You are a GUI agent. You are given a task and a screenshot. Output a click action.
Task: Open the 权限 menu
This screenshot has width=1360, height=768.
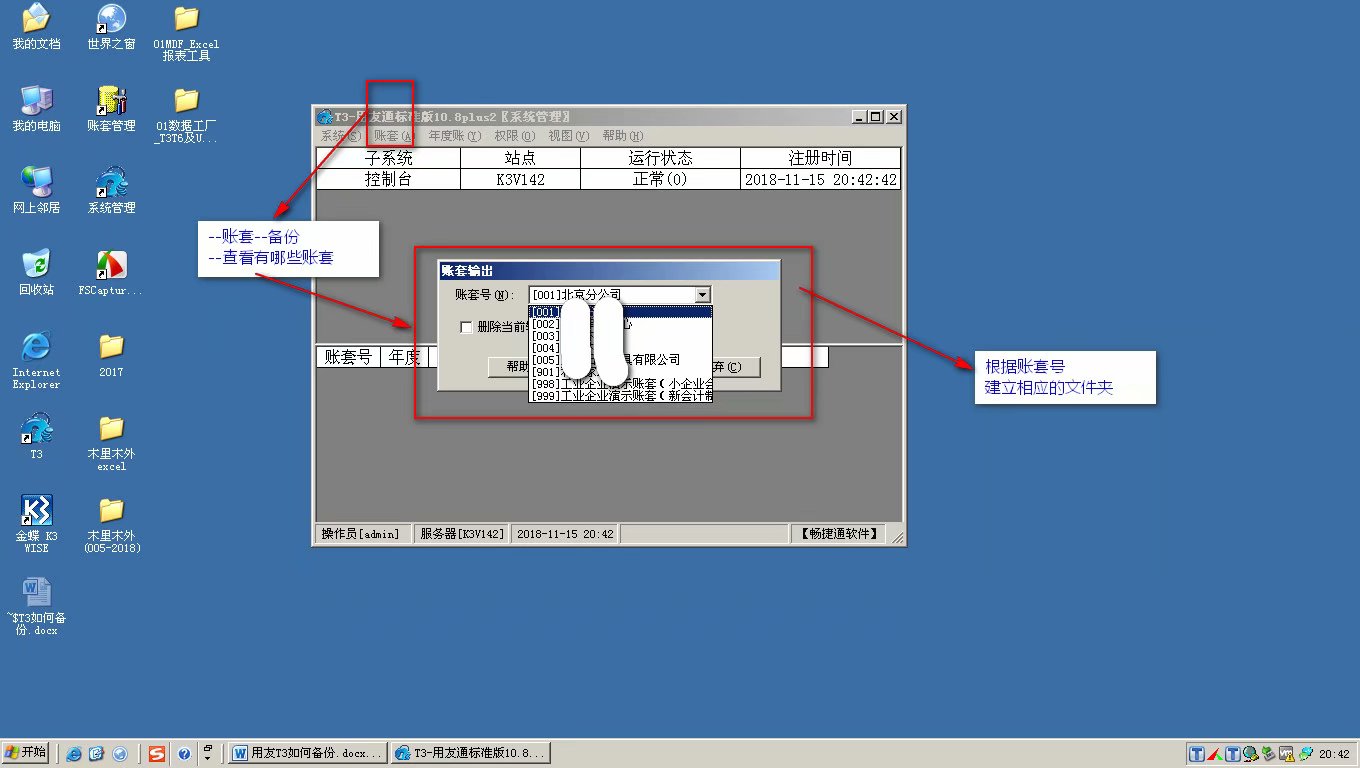[514, 136]
